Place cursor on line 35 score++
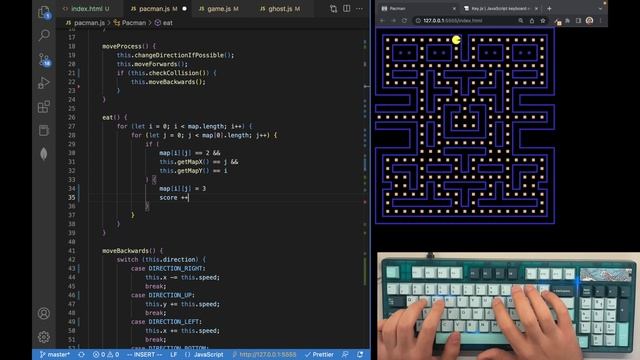 click(x=174, y=198)
